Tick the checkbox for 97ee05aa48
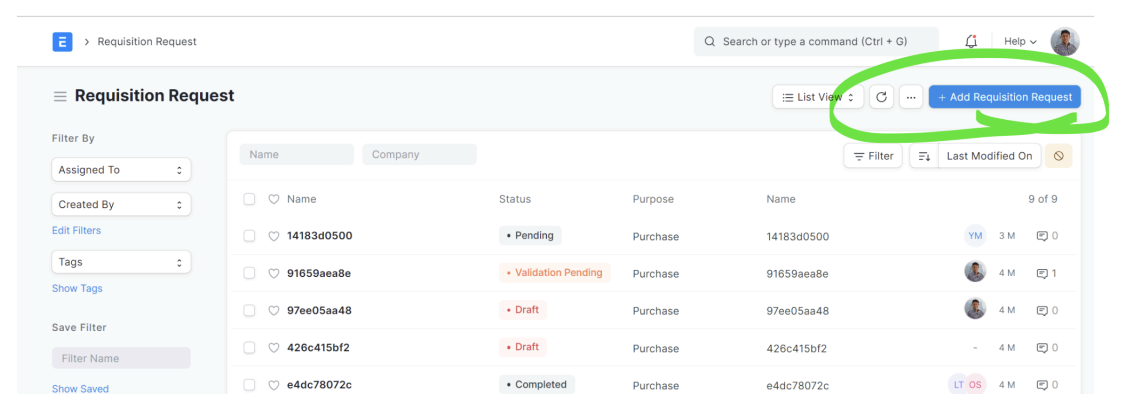Image resolution: width=1122 pixels, height=414 pixels. 250,311
